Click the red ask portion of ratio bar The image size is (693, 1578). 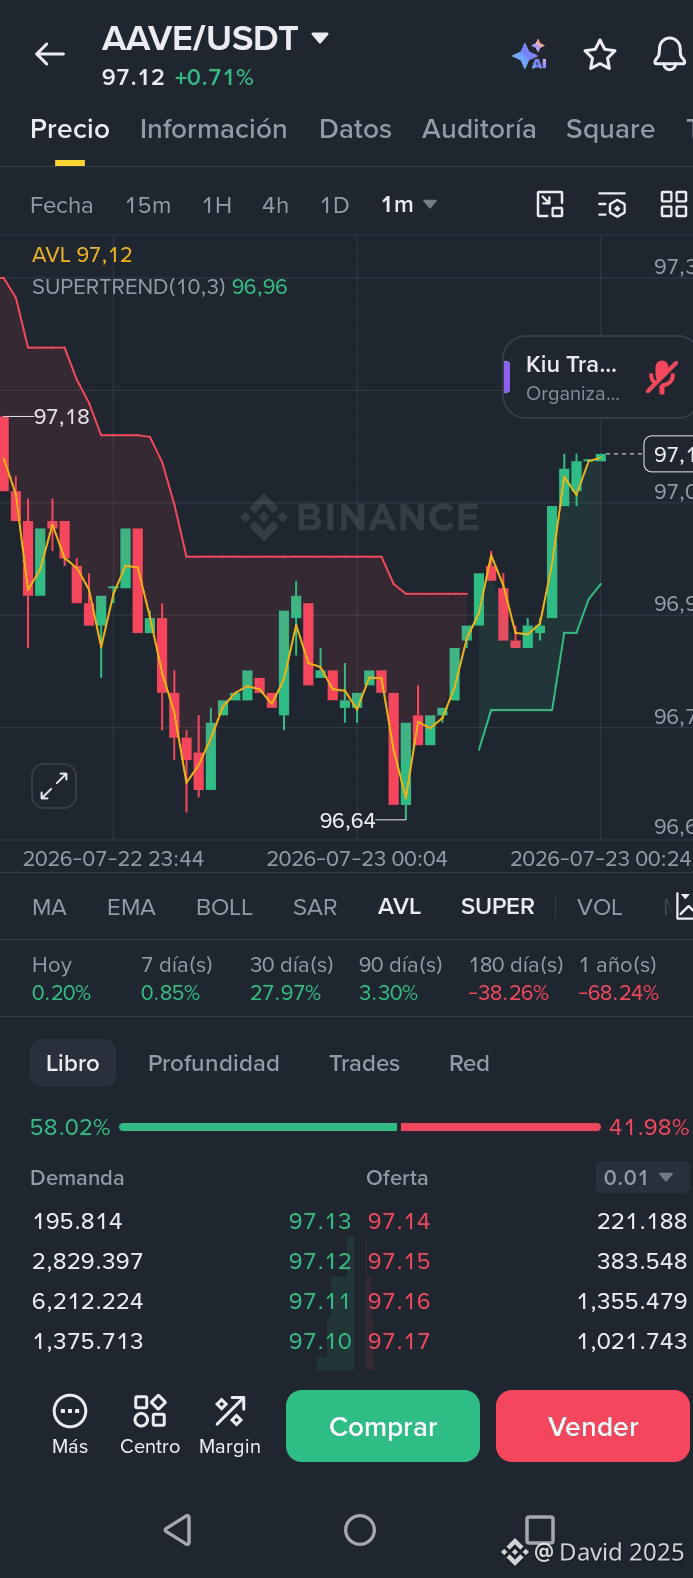click(x=500, y=1127)
